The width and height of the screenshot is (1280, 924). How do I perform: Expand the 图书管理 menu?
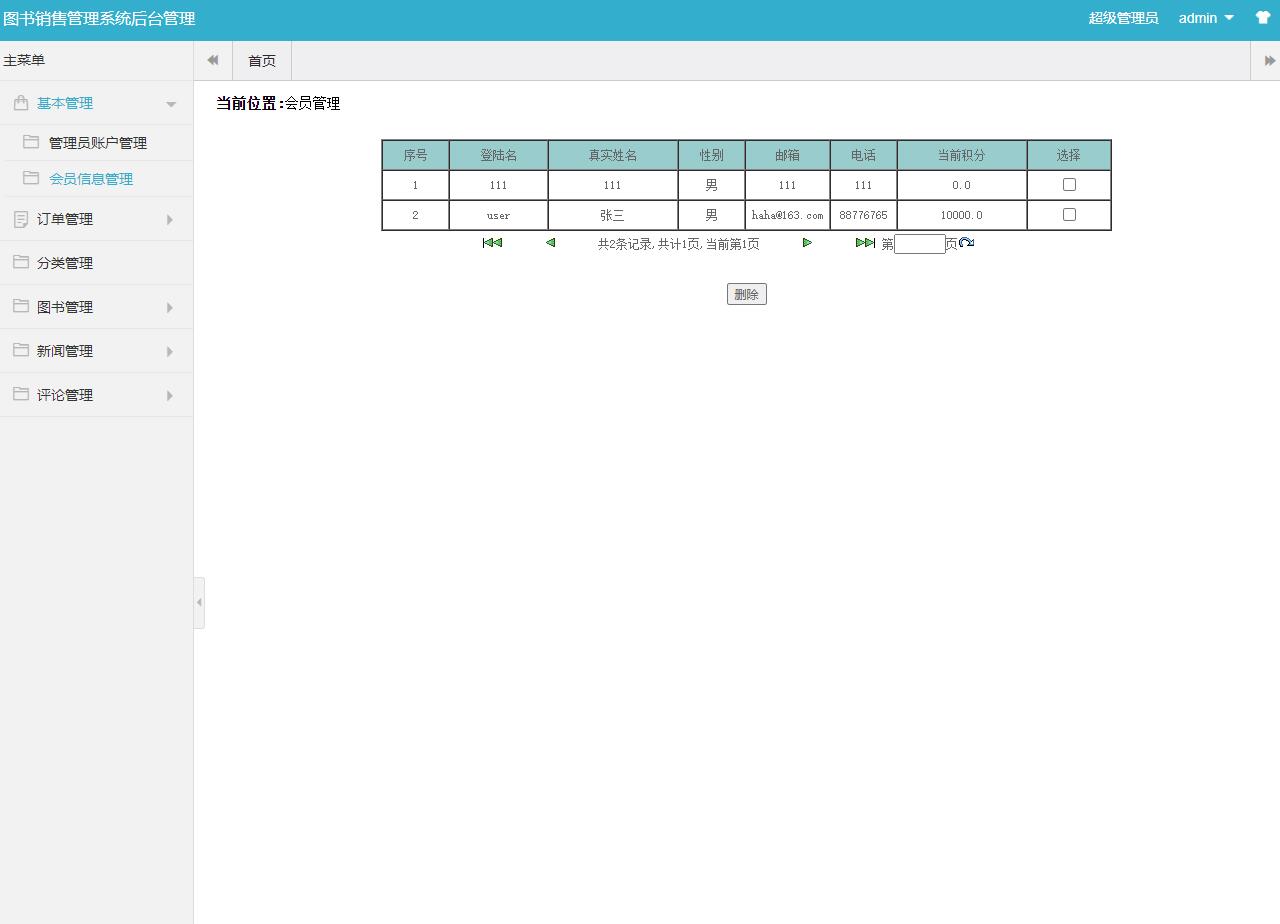pyautogui.click(x=64, y=306)
